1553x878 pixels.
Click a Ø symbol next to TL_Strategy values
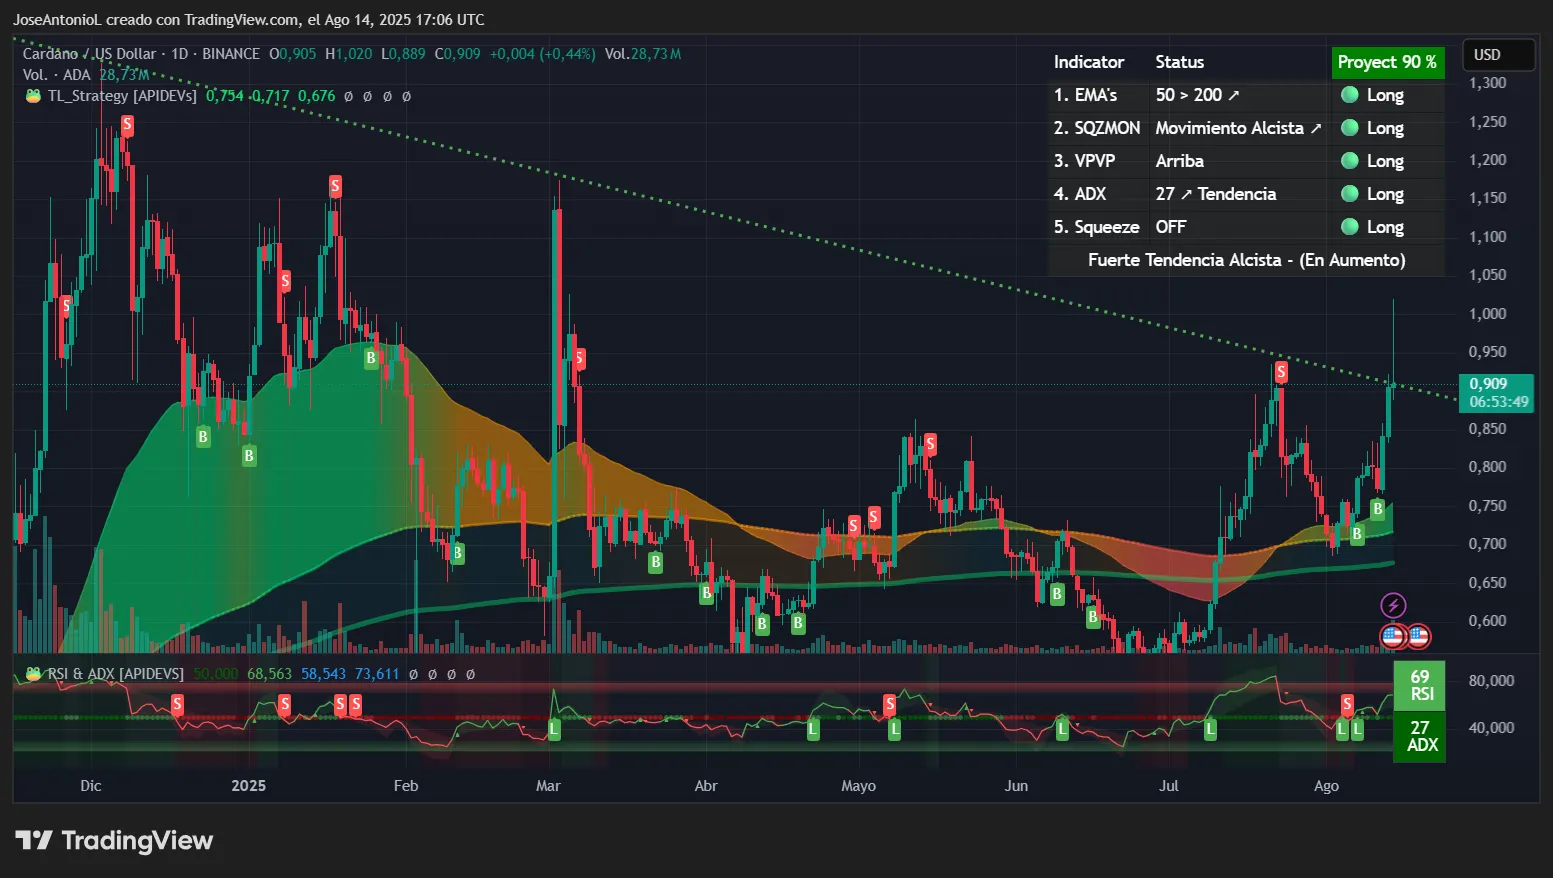point(349,96)
